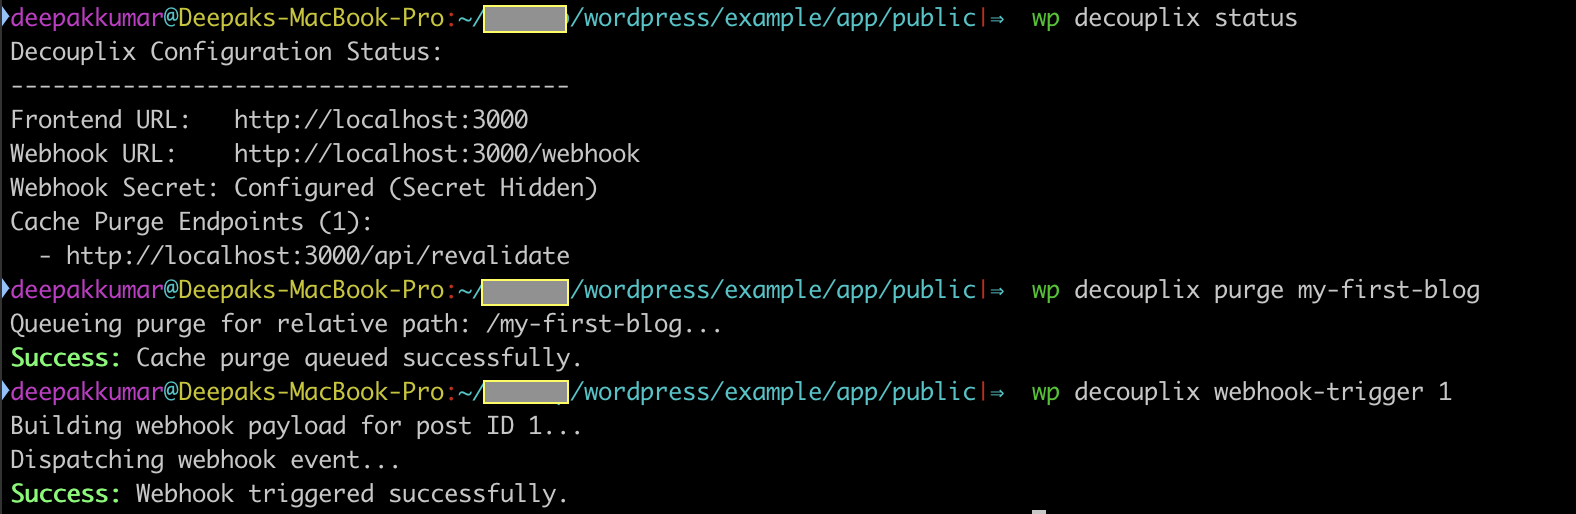This screenshot has height=514, width=1576.
Task: Click the first prompt's /wordpress/example/app/public path
Action: pos(773,18)
